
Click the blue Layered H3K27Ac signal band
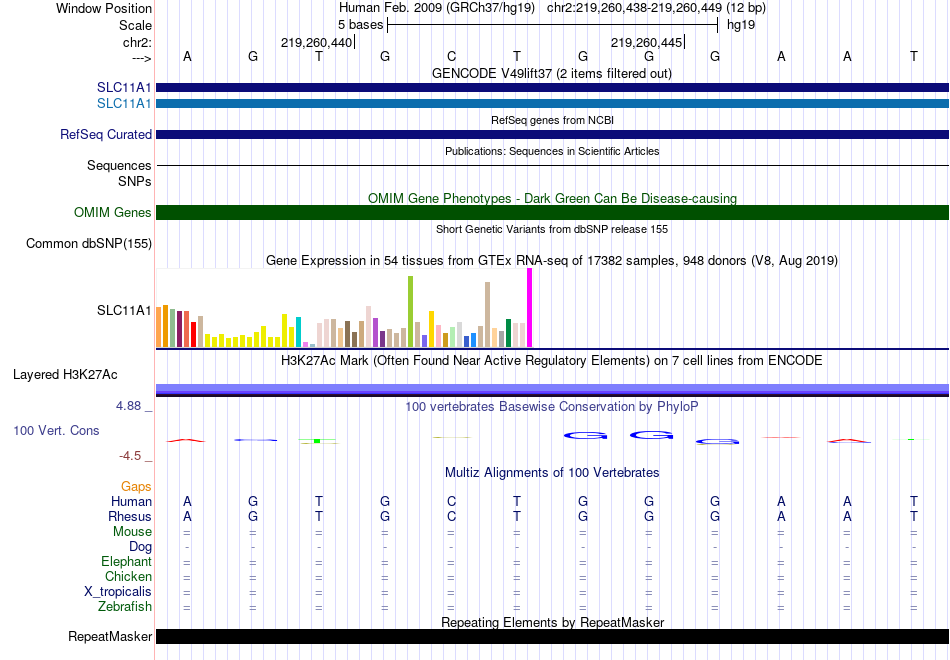(552, 389)
